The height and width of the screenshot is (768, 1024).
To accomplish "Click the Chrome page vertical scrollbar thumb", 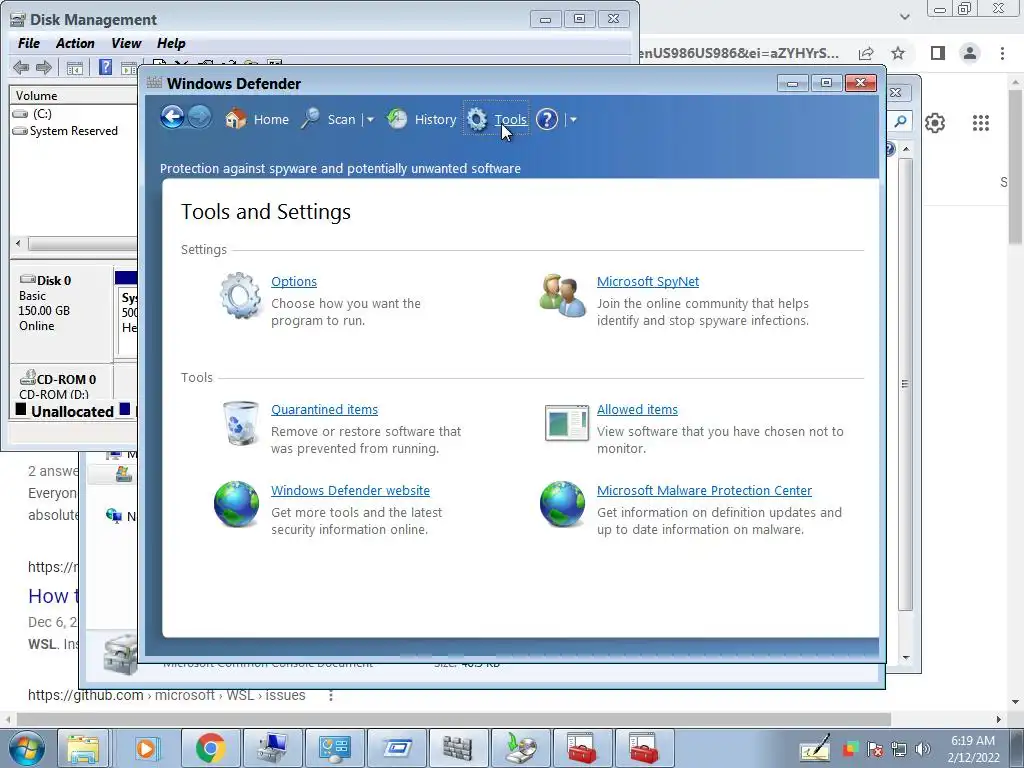I will (x=1016, y=167).
